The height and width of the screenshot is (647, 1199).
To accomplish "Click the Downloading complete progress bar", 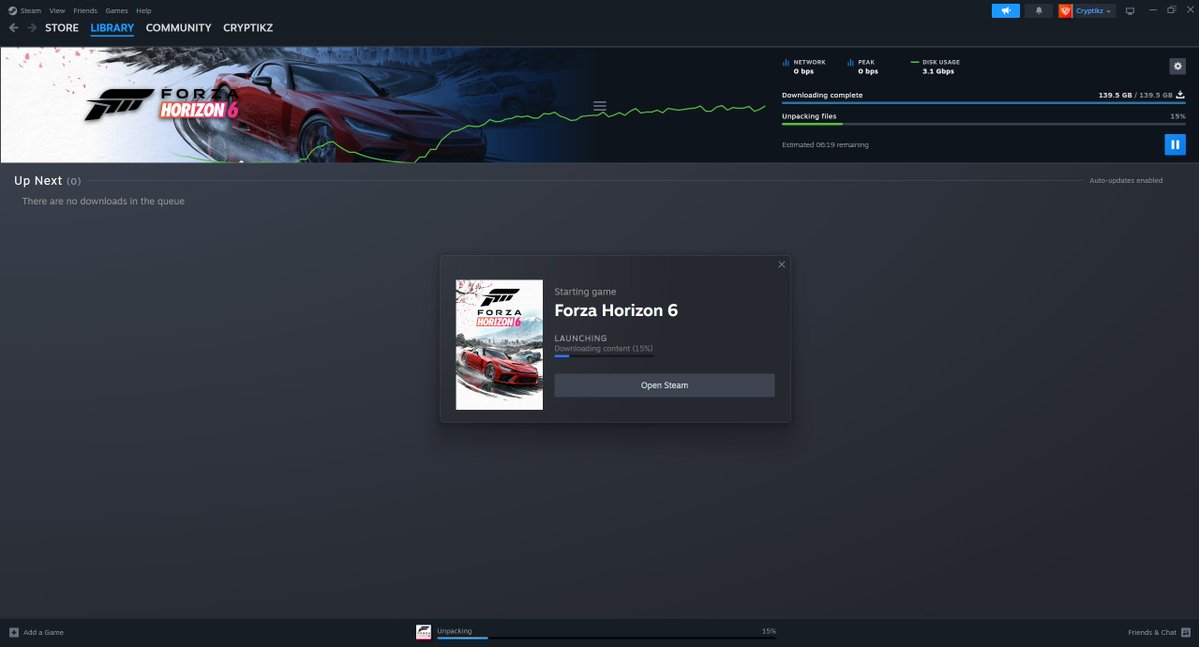I will (x=983, y=102).
